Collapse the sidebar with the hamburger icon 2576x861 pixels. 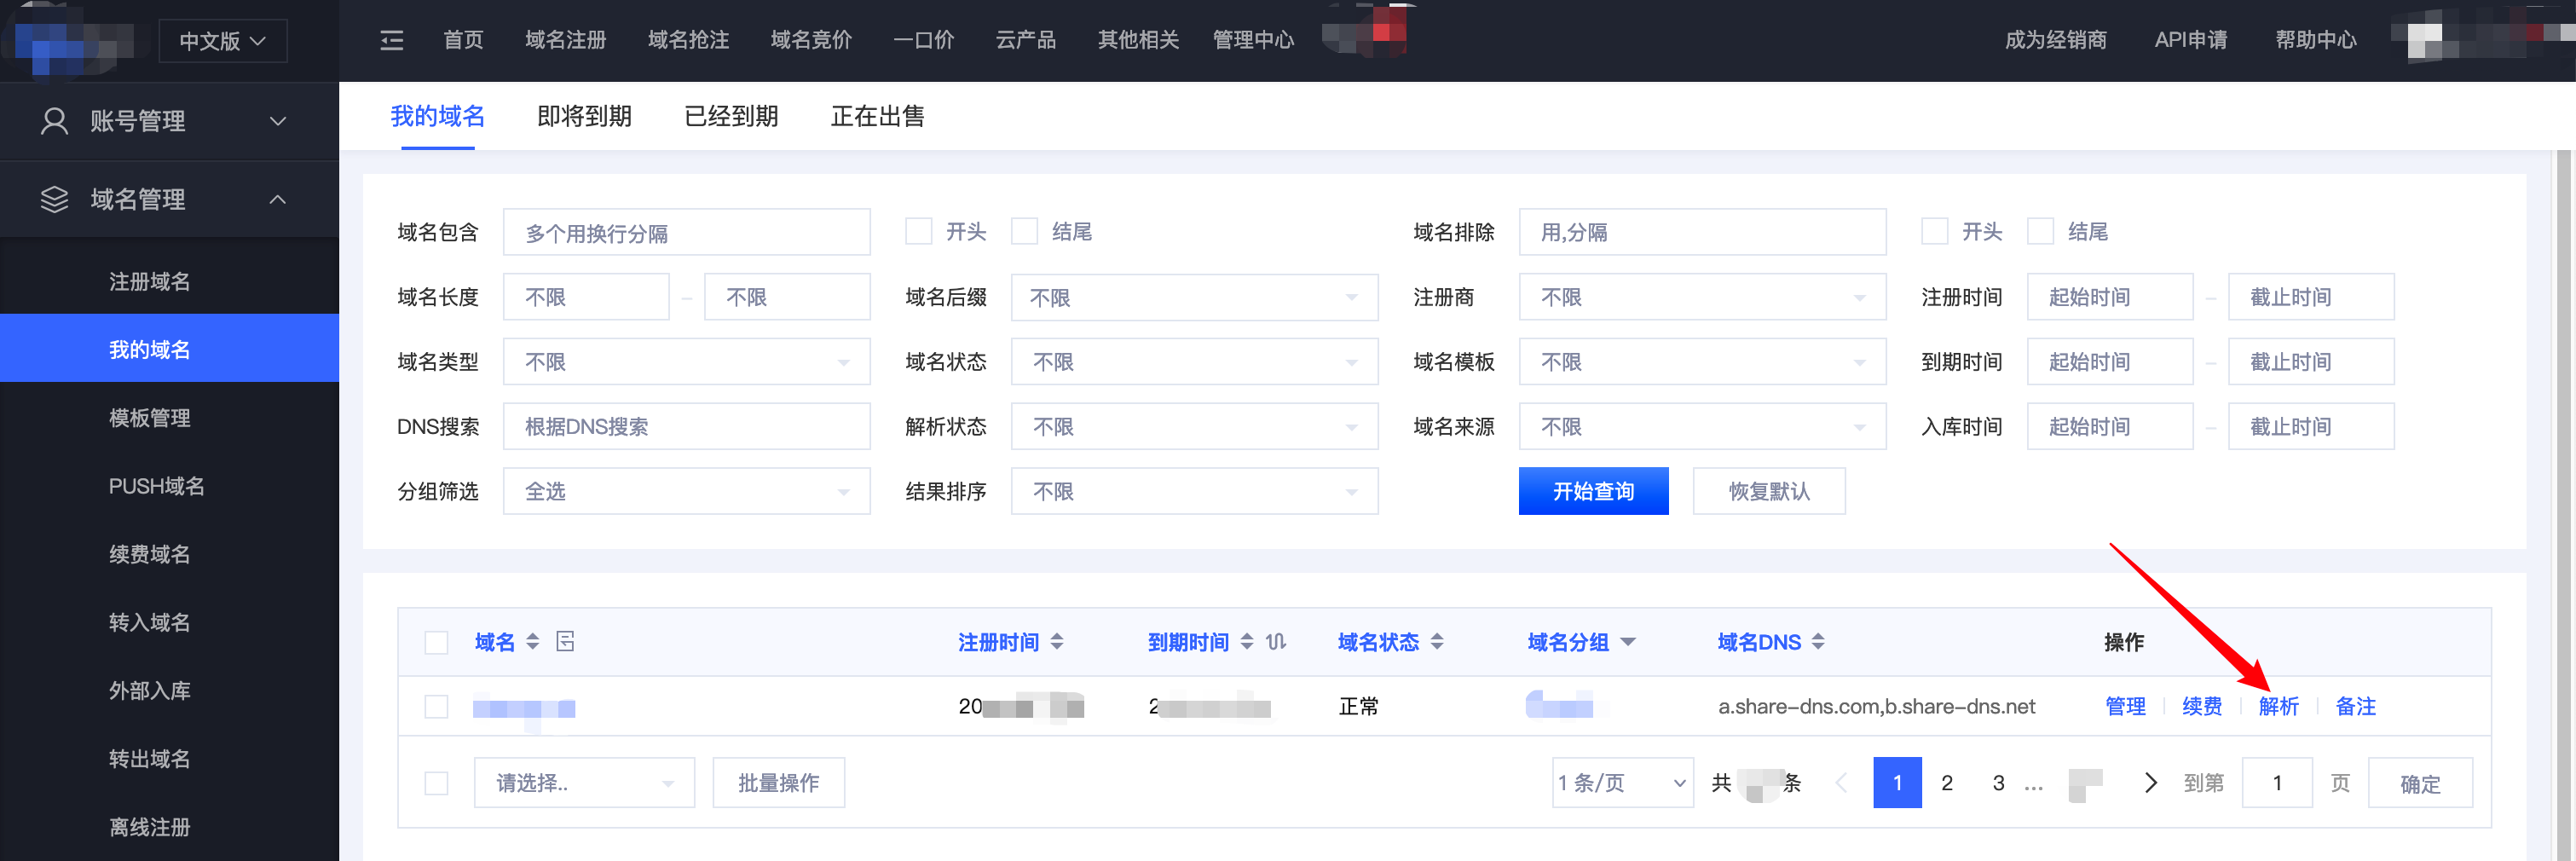coord(392,40)
